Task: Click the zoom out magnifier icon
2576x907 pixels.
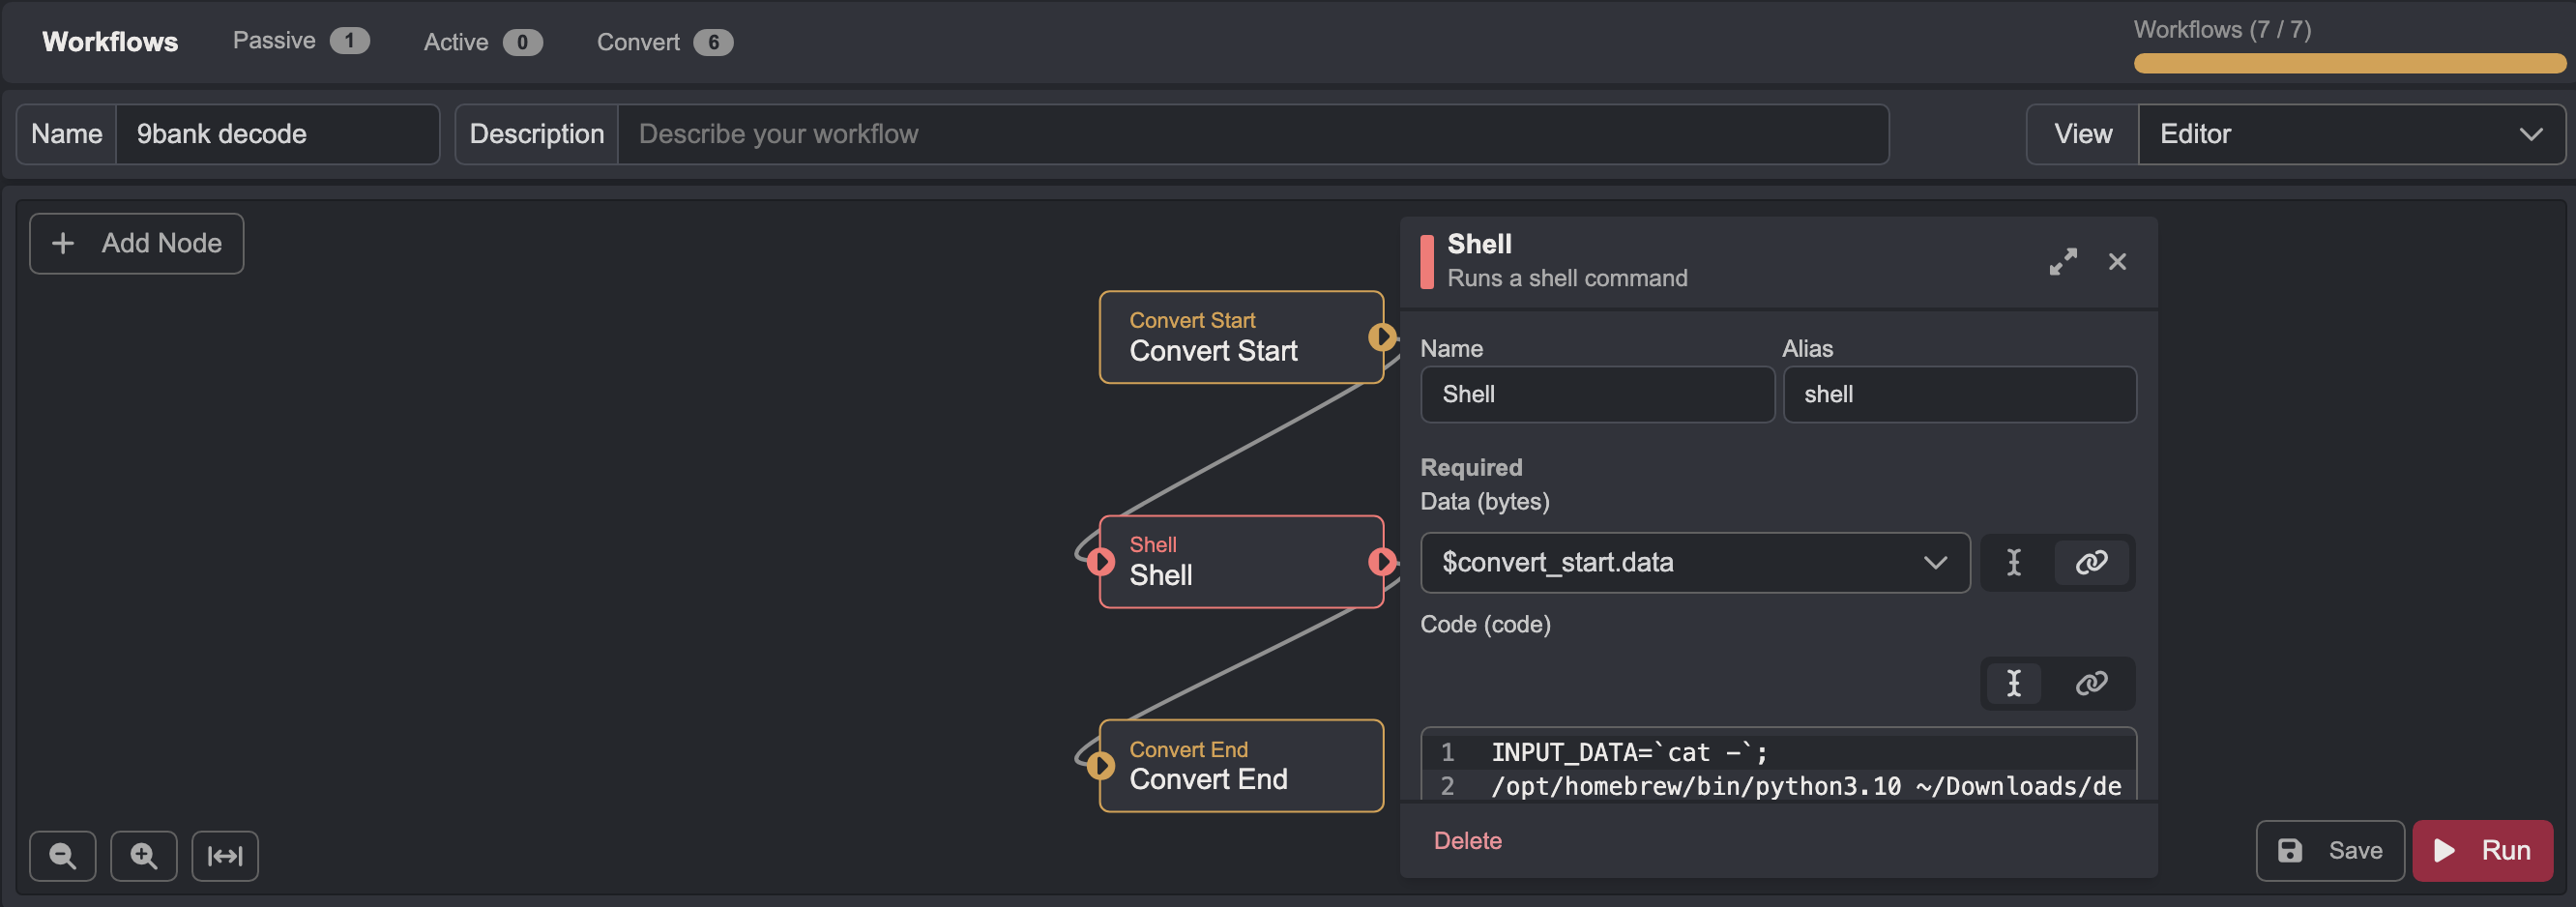Action: [x=62, y=856]
